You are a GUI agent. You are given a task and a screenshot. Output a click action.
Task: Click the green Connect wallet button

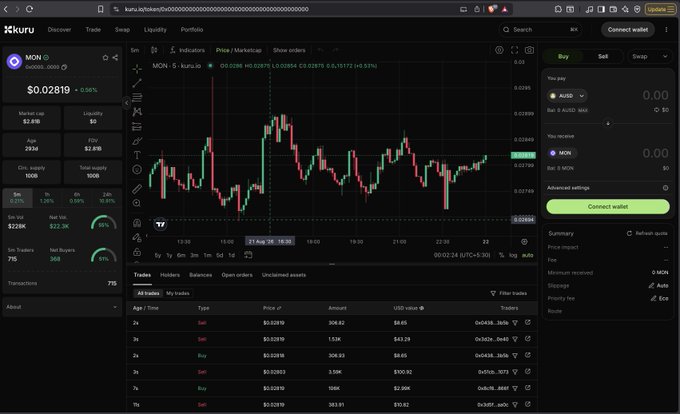coord(608,206)
